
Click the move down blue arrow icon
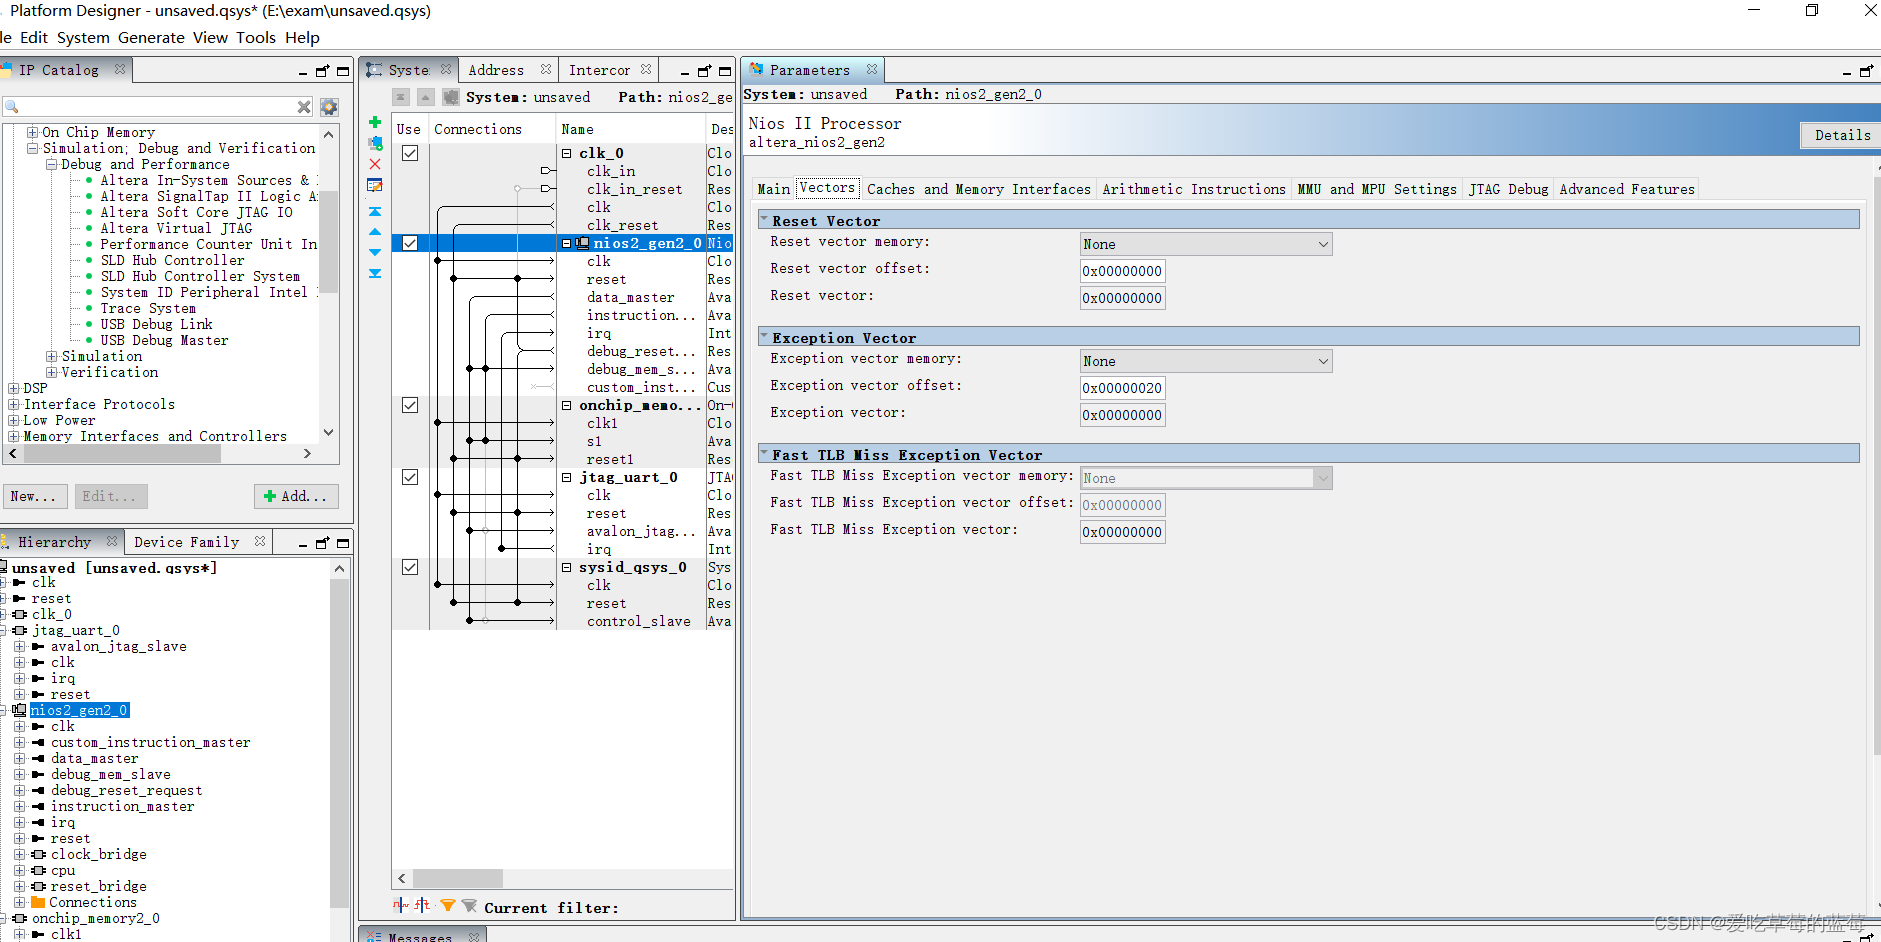[x=375, y=252]
